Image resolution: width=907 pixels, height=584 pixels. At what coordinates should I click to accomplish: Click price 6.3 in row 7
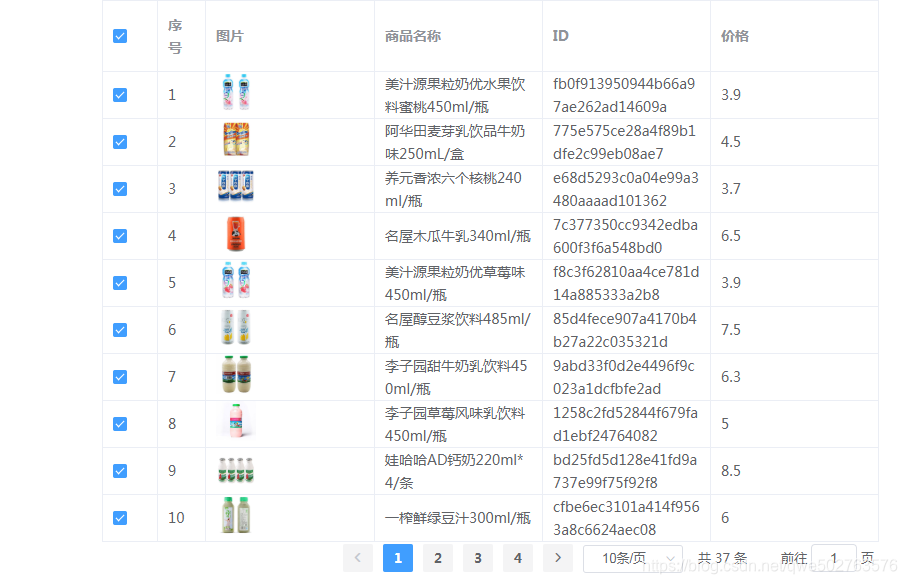click(731, 377)
